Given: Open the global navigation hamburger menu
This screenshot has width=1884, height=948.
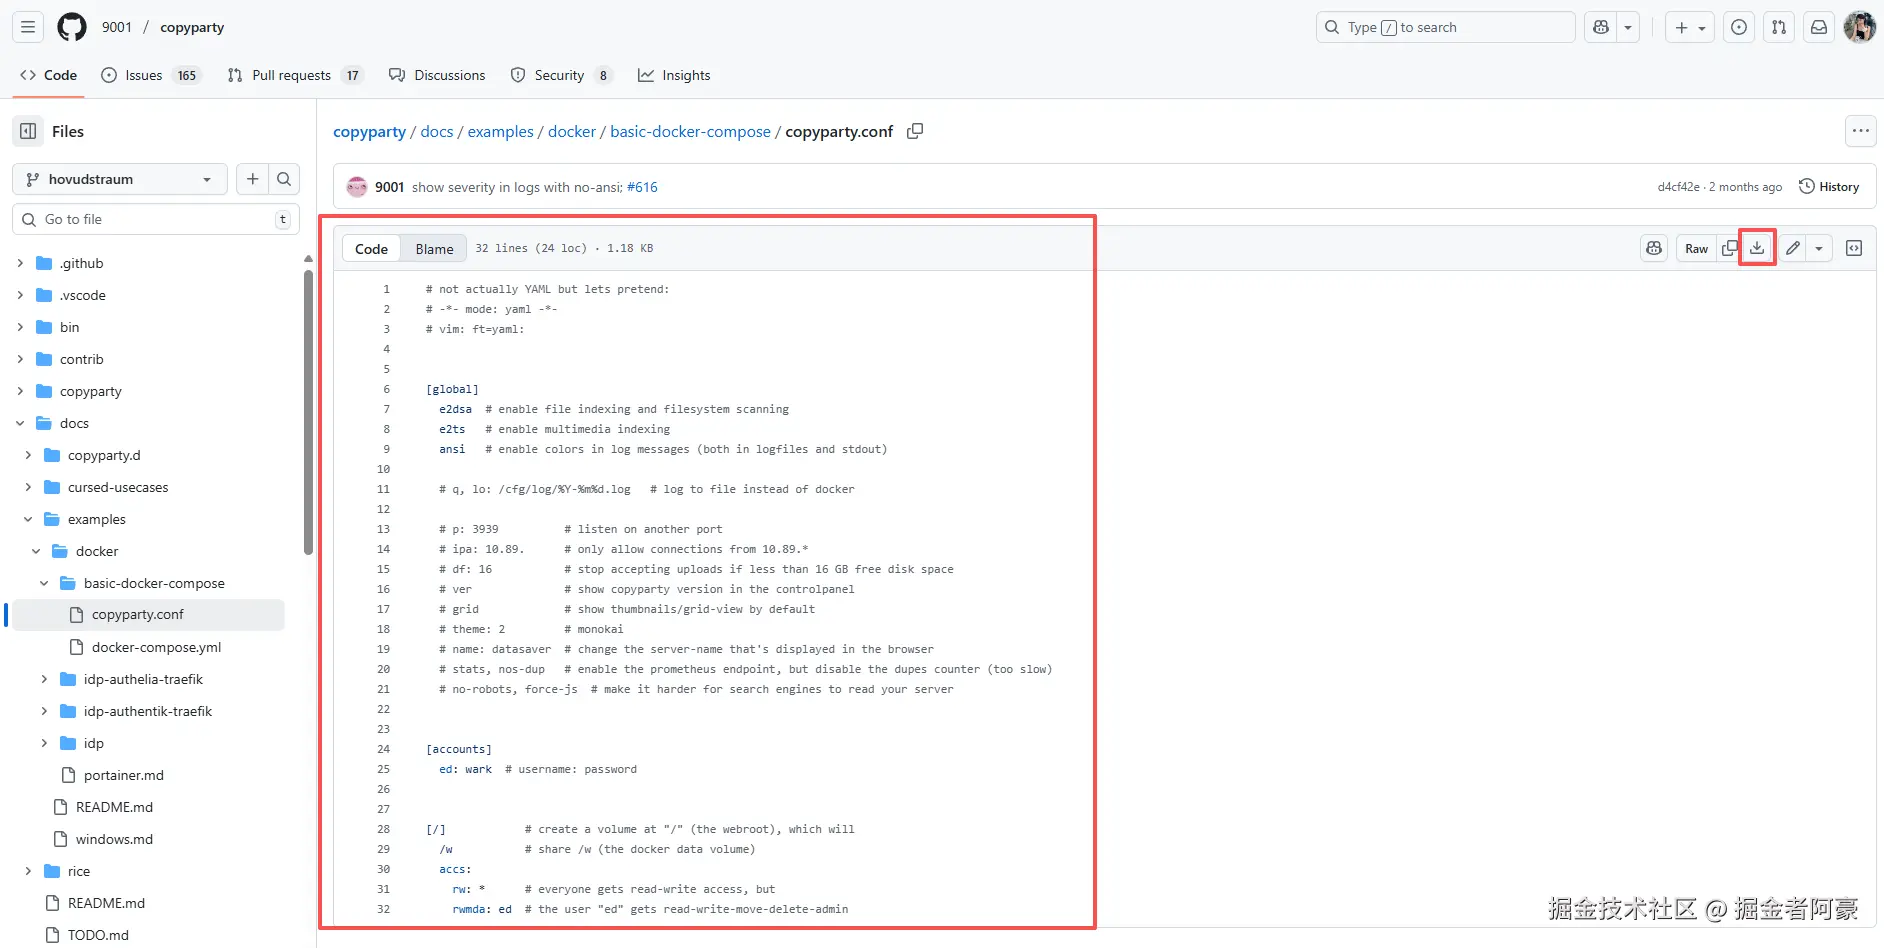Looking at the screenshot, I should point(28,27).
